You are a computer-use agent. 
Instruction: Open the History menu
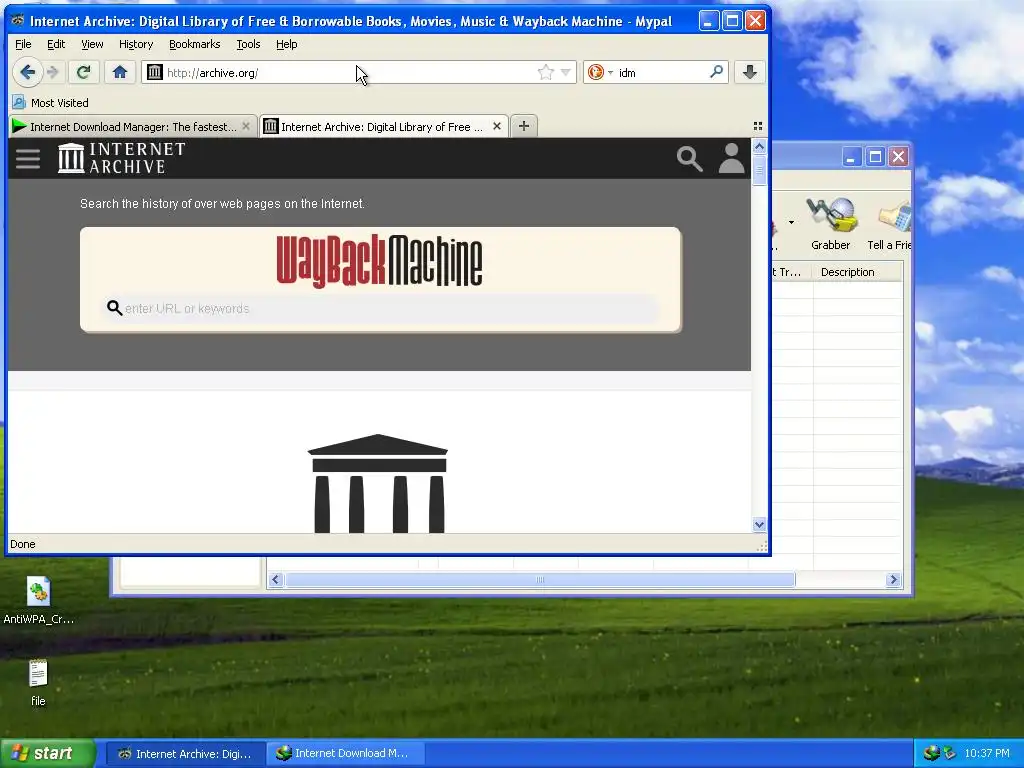click(136, 44)
